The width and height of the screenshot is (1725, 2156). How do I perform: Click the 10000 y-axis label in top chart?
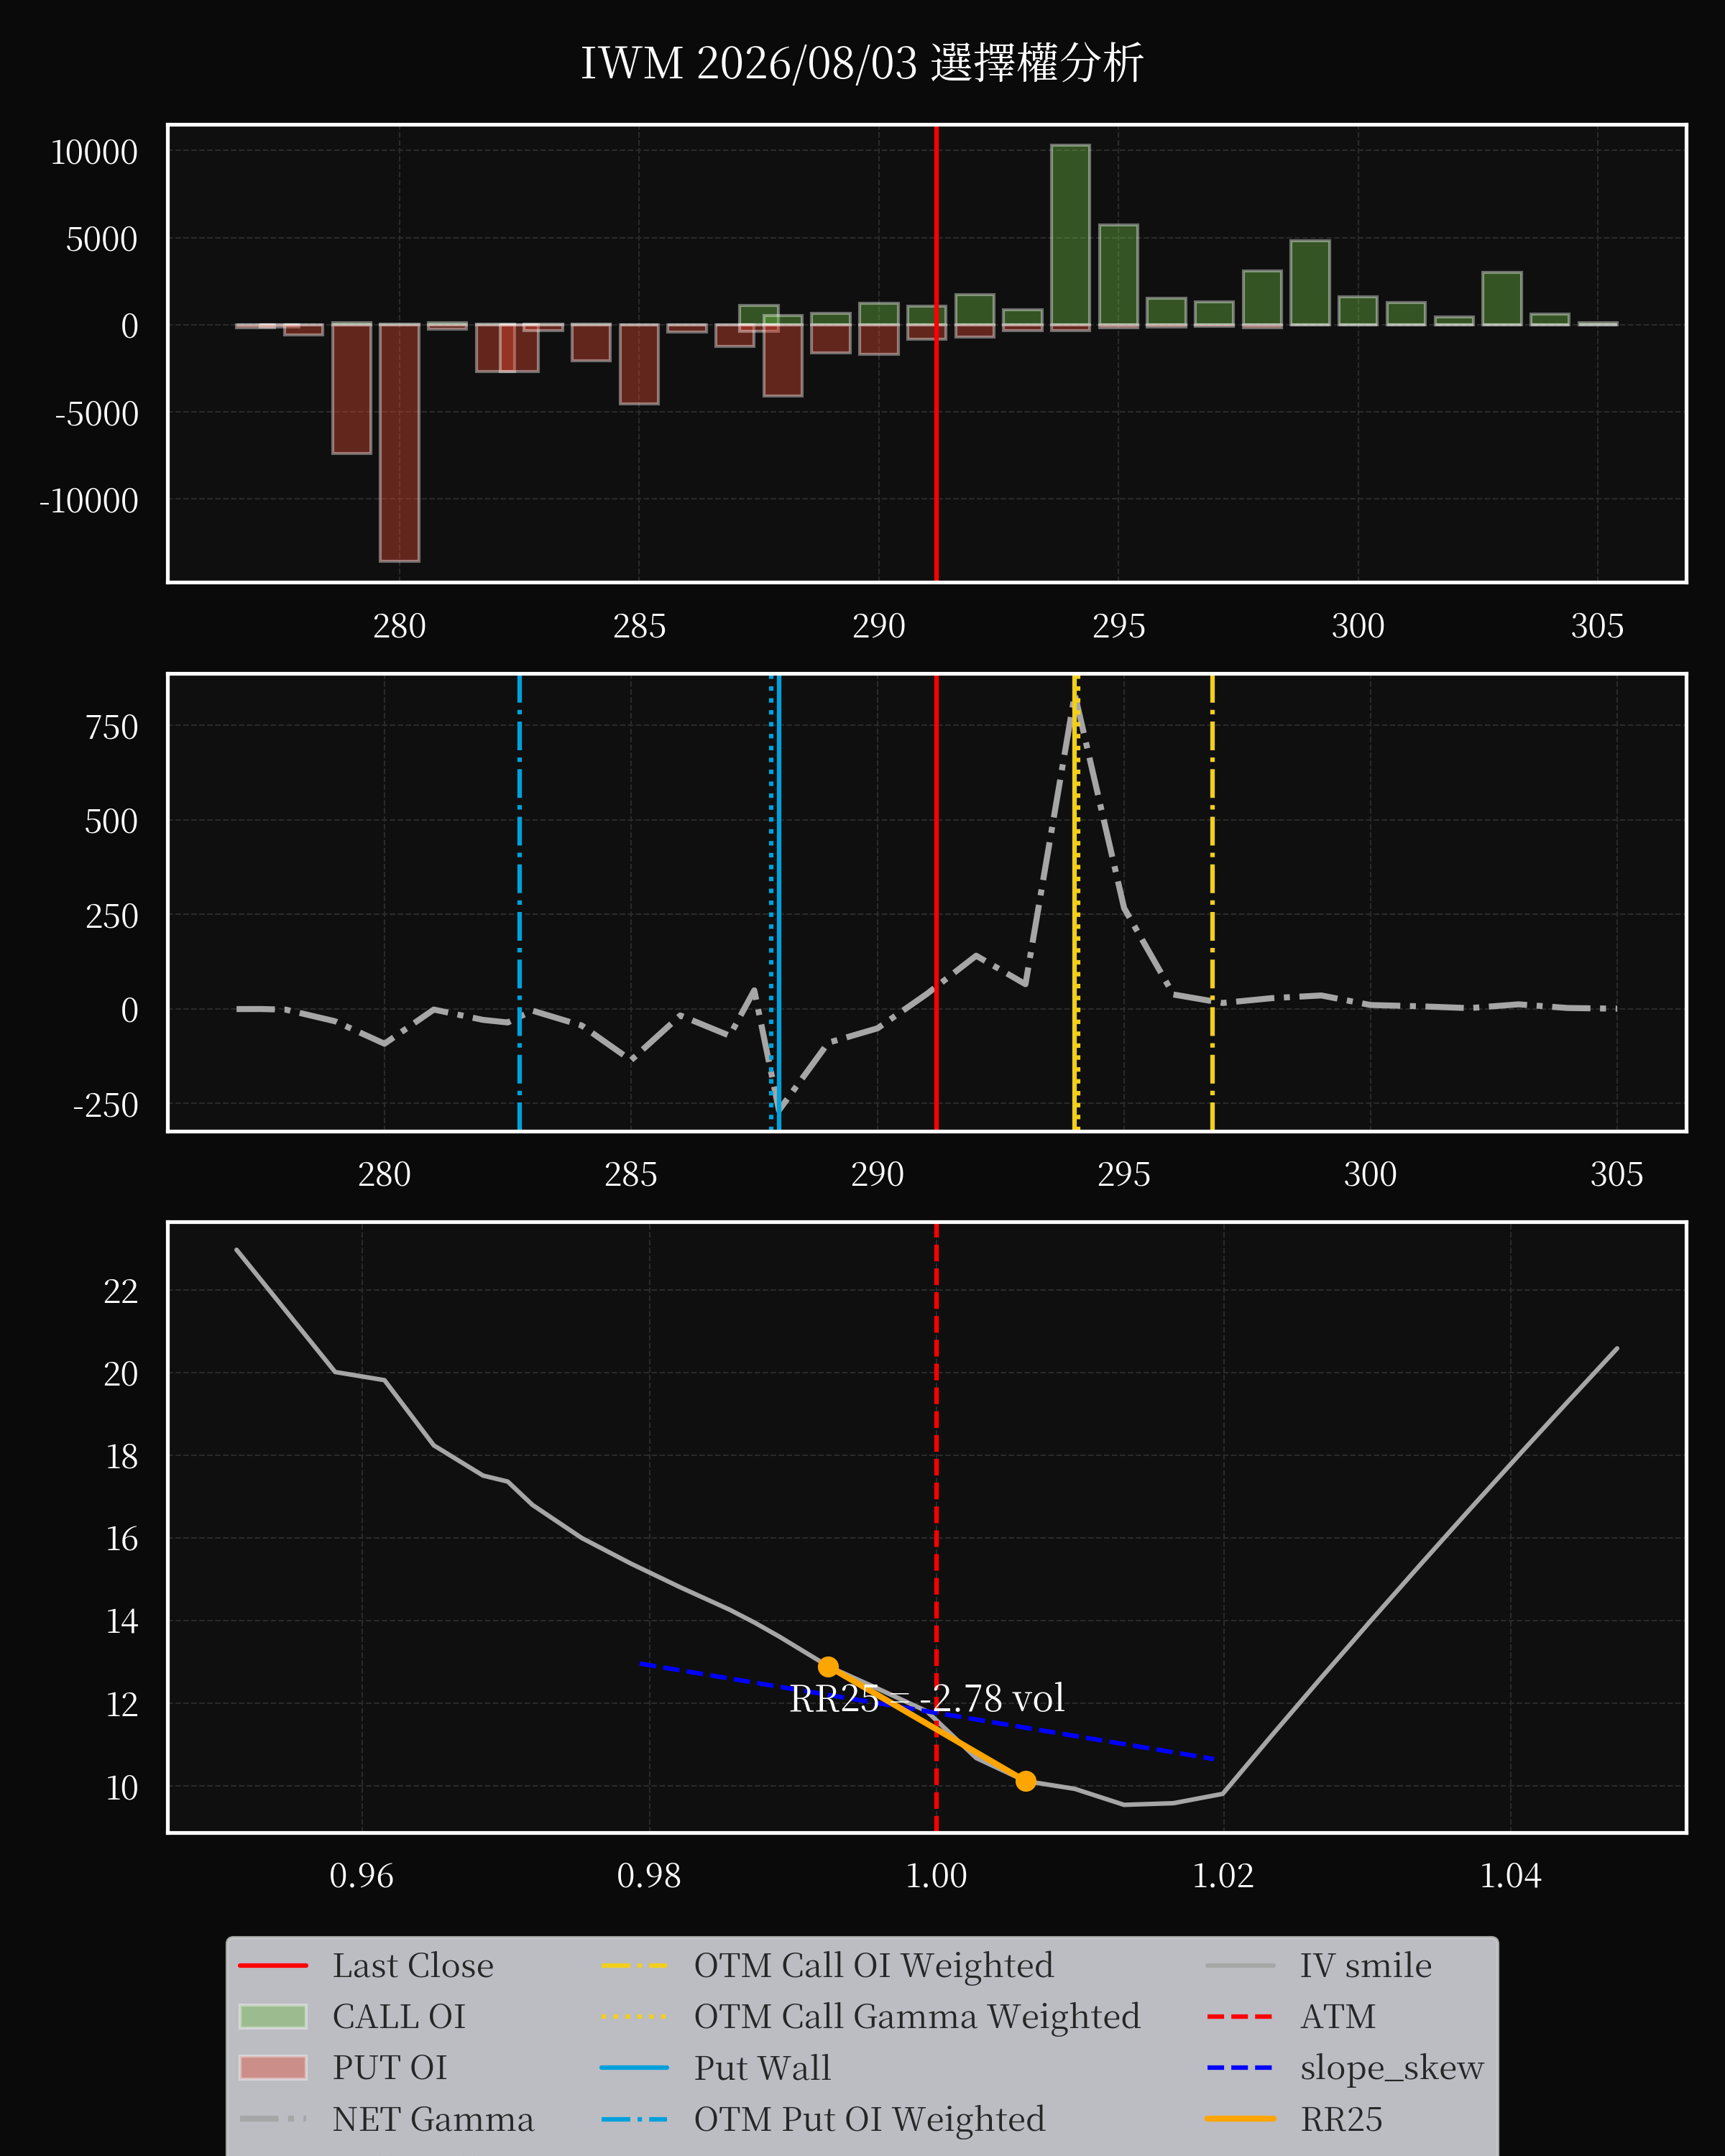click(x=94, y=152)
